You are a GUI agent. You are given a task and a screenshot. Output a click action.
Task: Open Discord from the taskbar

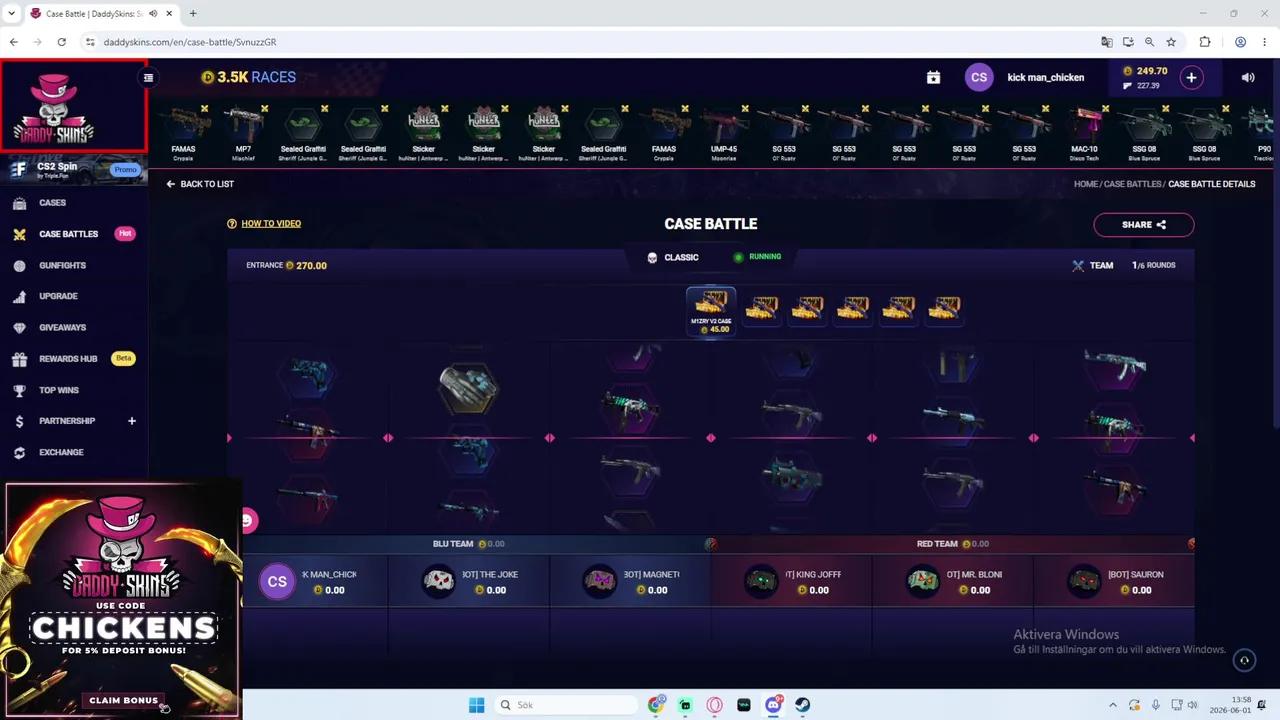(773, 705)
